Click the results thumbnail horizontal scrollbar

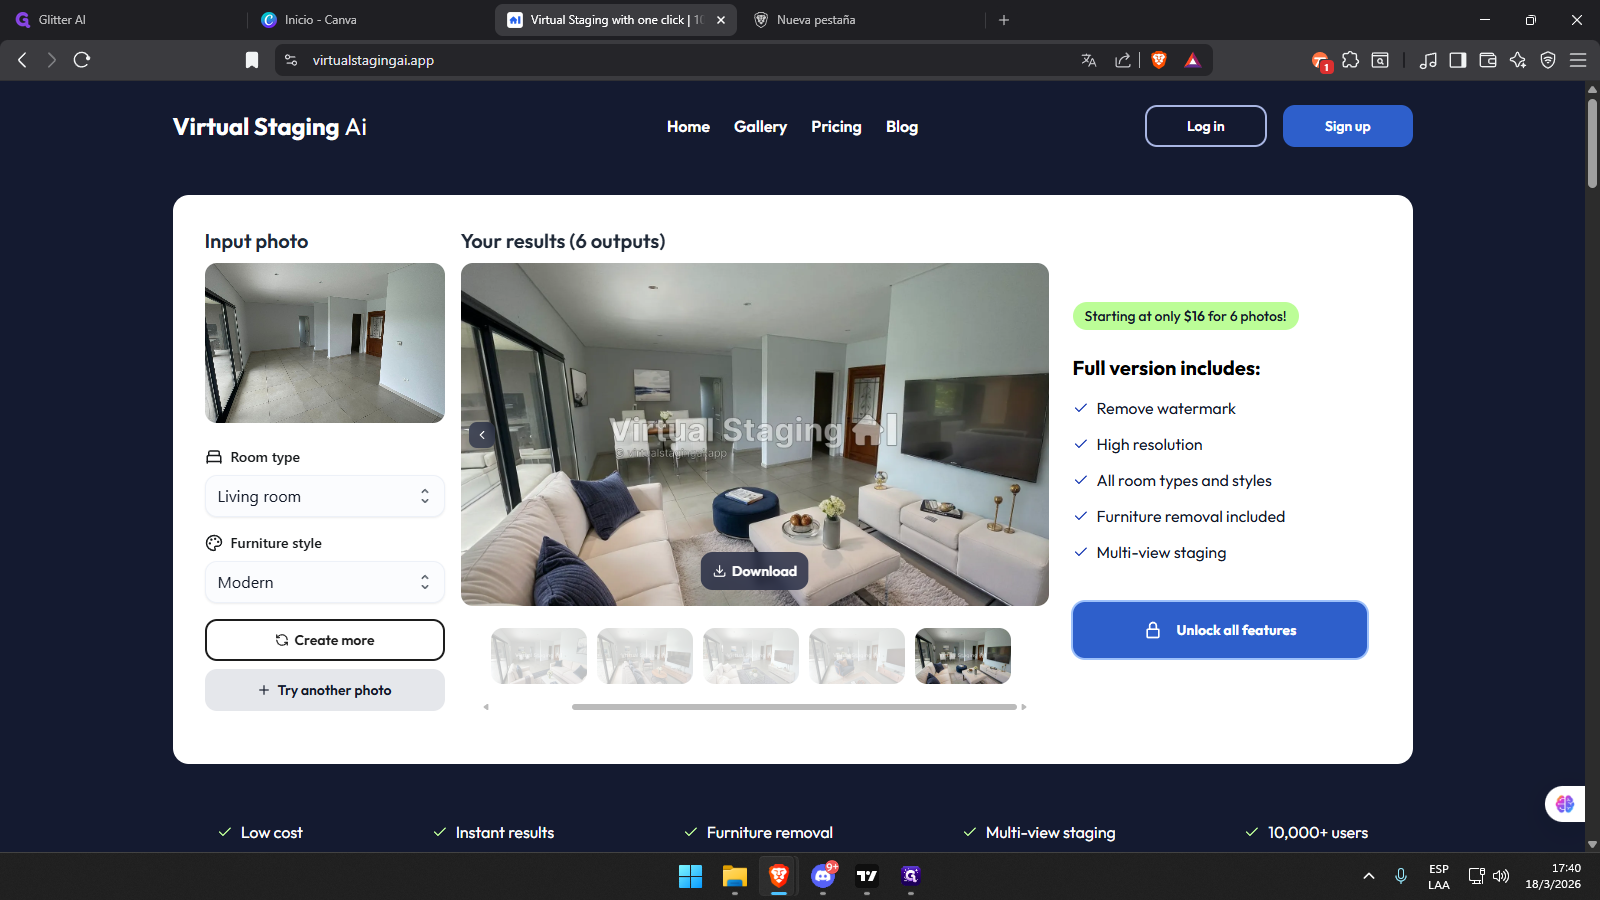click(794, 707)
